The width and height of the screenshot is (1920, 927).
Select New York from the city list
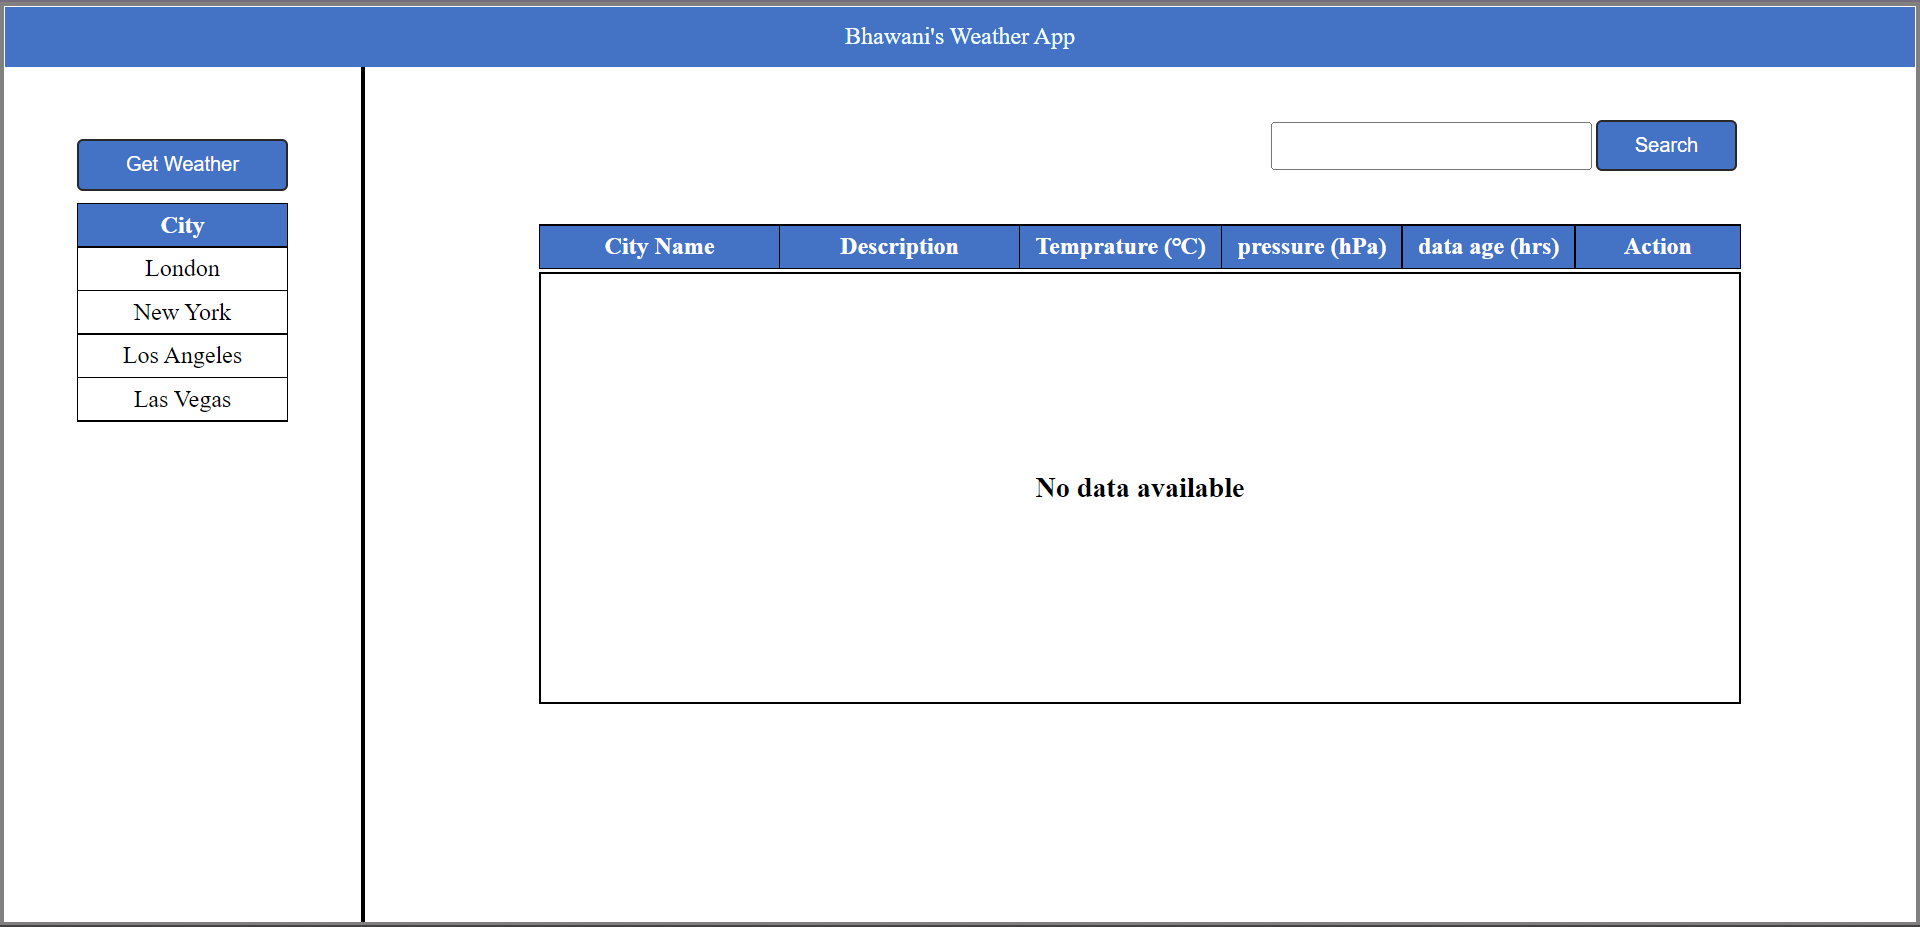pos(182,312)
